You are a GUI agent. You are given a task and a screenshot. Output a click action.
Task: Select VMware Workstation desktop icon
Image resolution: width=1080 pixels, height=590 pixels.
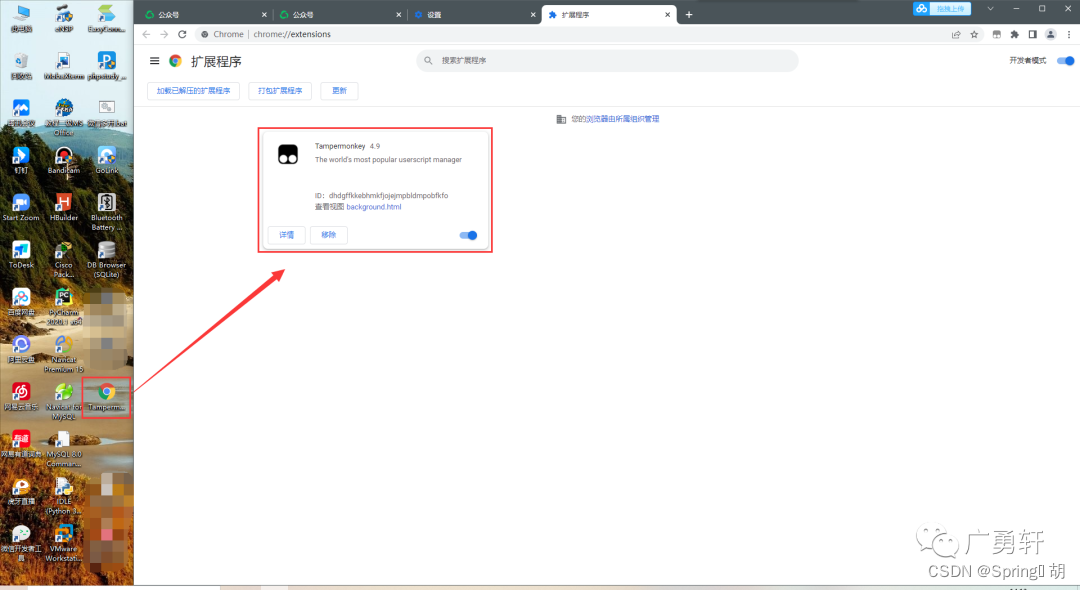[63, 543]
